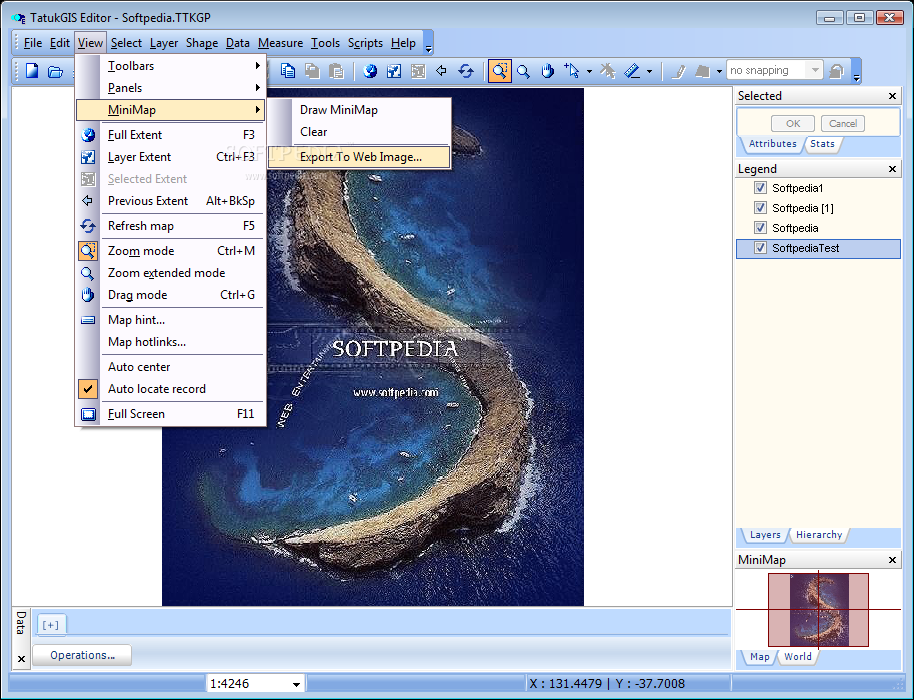This screenshot has height=700, width=914.
Task: Select the arrow Select tool in toolbar
Action: (x=572, y=71)
